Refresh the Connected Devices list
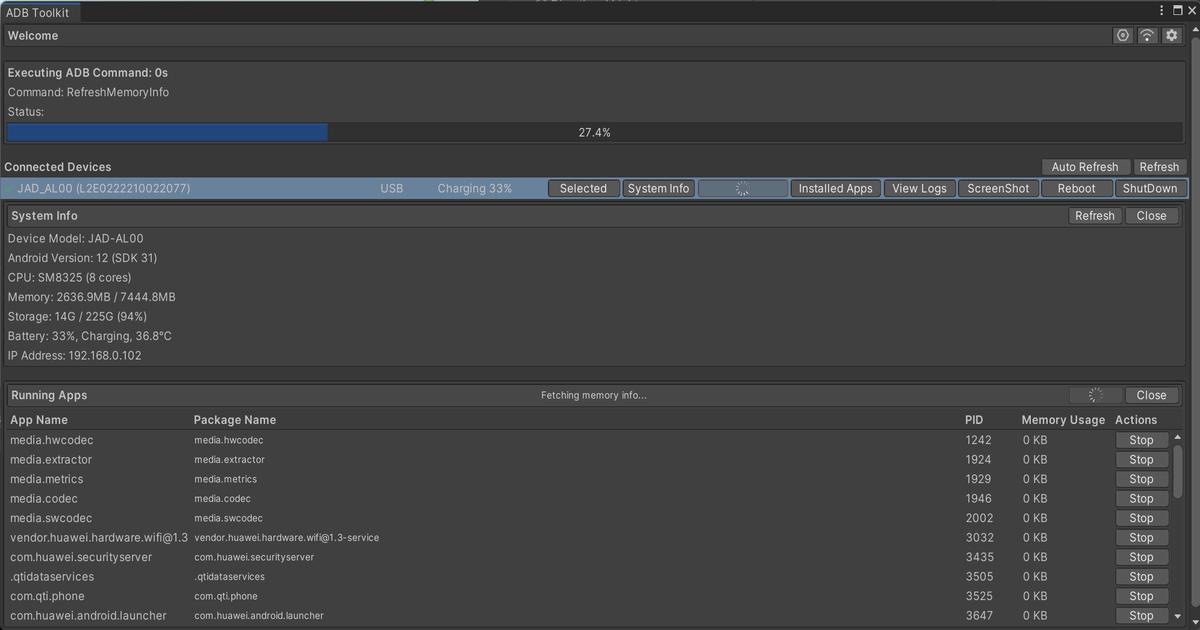 [x=1159, y=167]
